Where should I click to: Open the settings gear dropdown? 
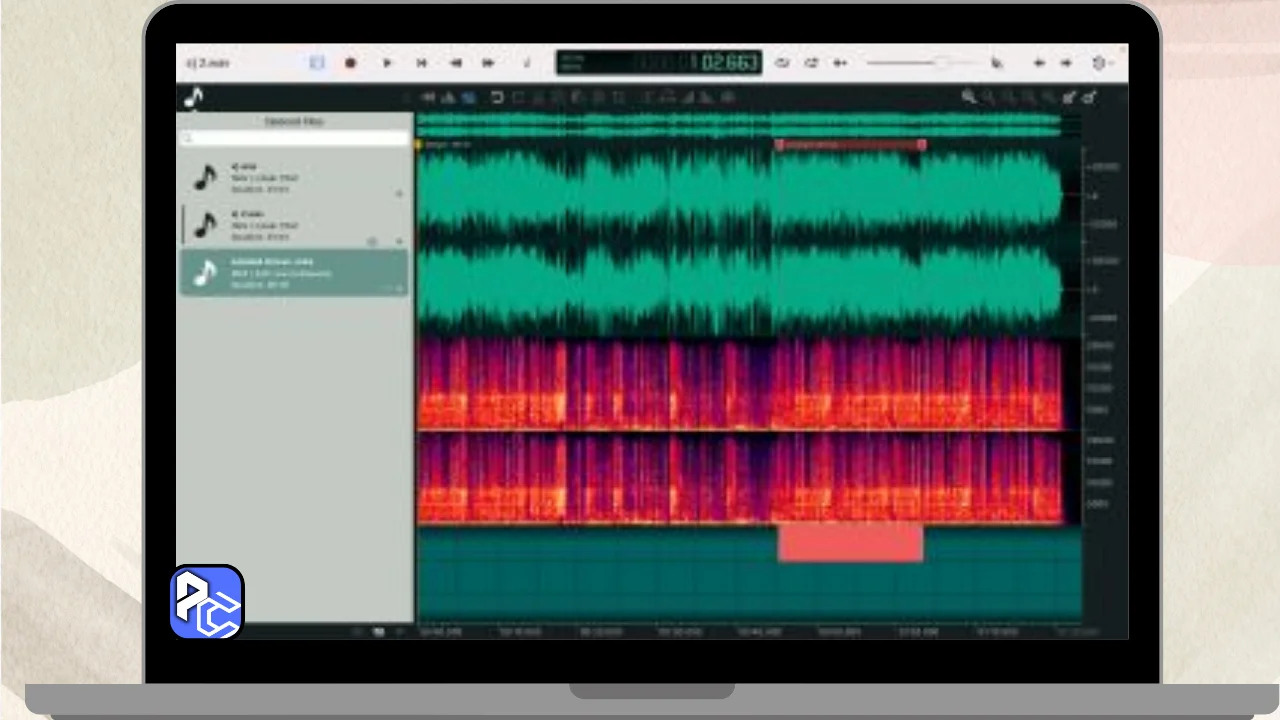[1101, 63]
